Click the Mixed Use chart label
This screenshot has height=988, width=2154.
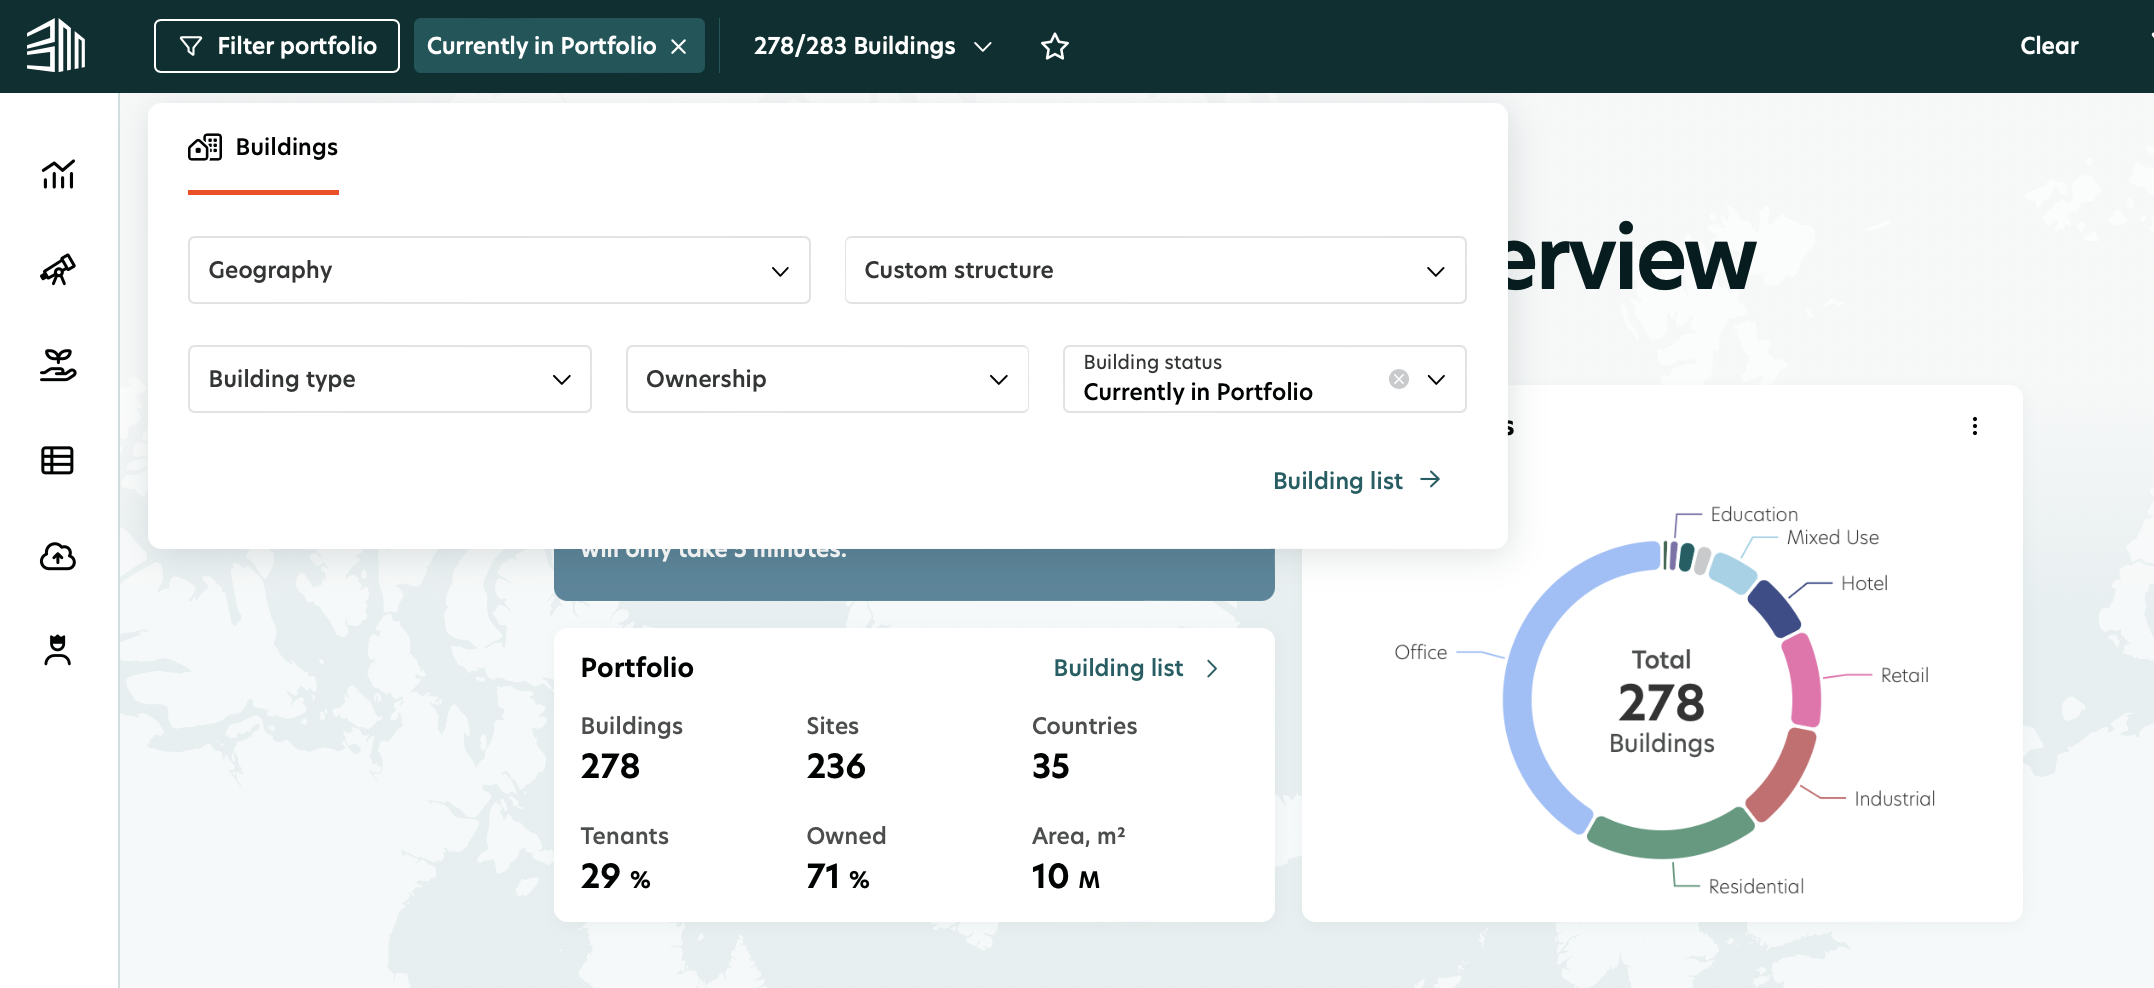[1832, 537]
